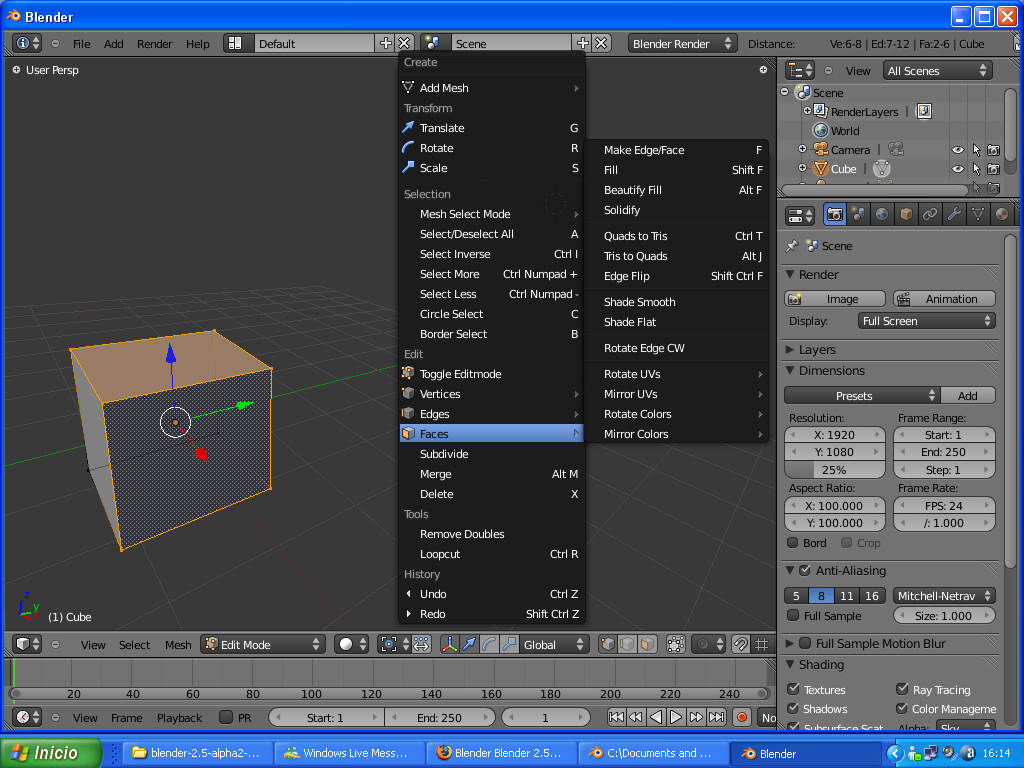Switch to edge select mode icon
The height and width of the screenshot is (768, 1024).
click(x=628, y=645)
